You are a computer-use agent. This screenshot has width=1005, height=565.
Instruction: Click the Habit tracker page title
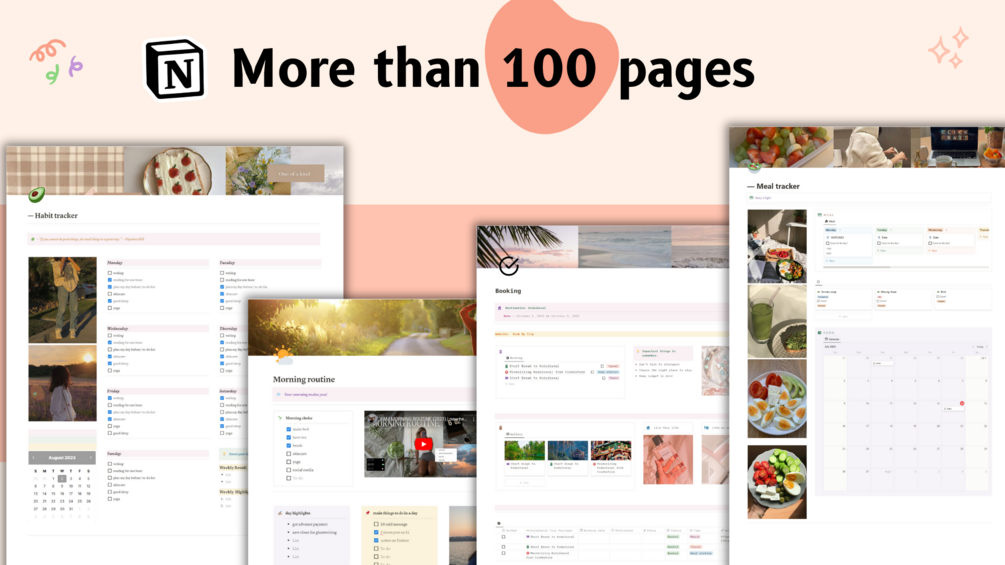pos(53,216)
